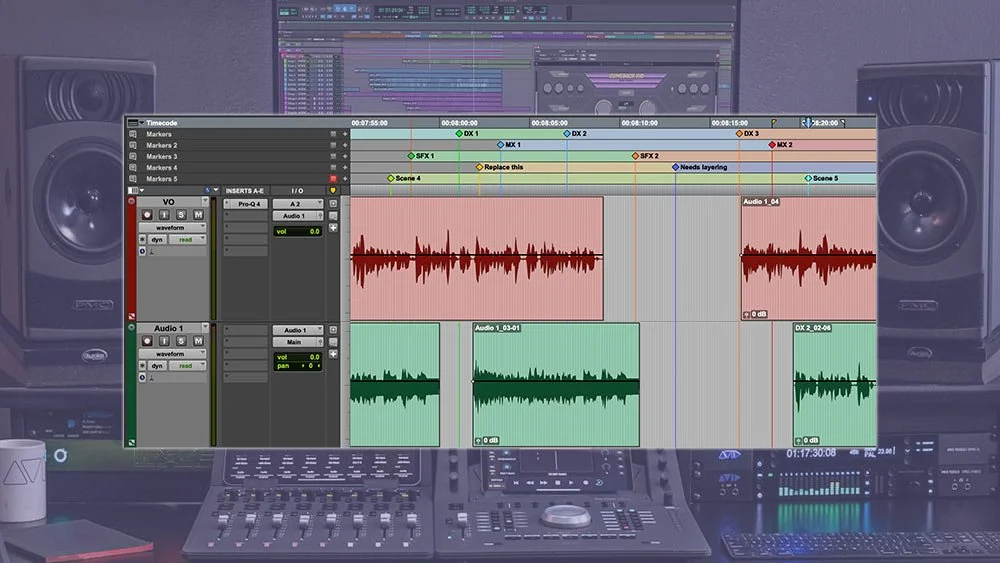Click Audio 1 track vol 0.0 field
This screenshot has height=563, width=1000.
tap(298, 357)
